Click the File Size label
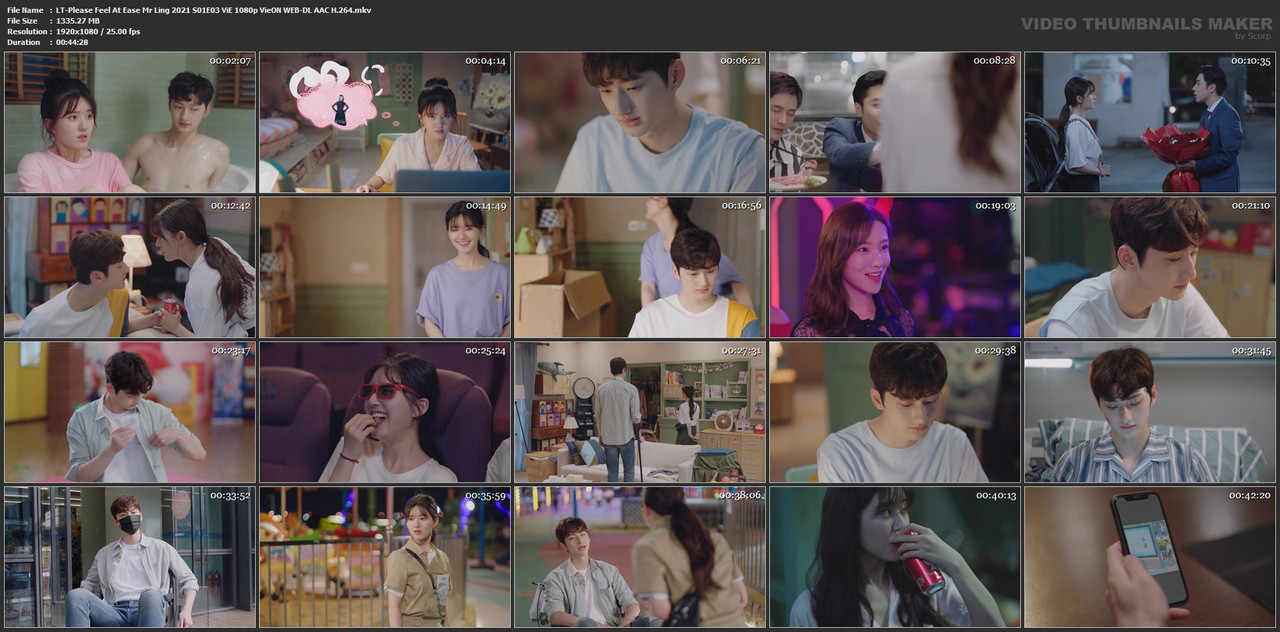Screen dimensions: 1280x632 [x=22, y=20]
